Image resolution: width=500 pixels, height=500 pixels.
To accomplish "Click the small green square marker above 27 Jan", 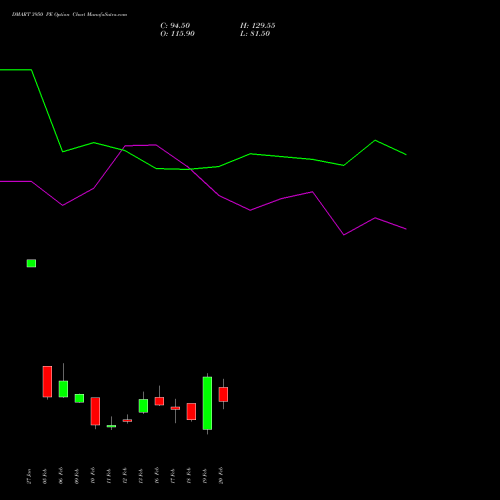I will [x=31, y=263].
